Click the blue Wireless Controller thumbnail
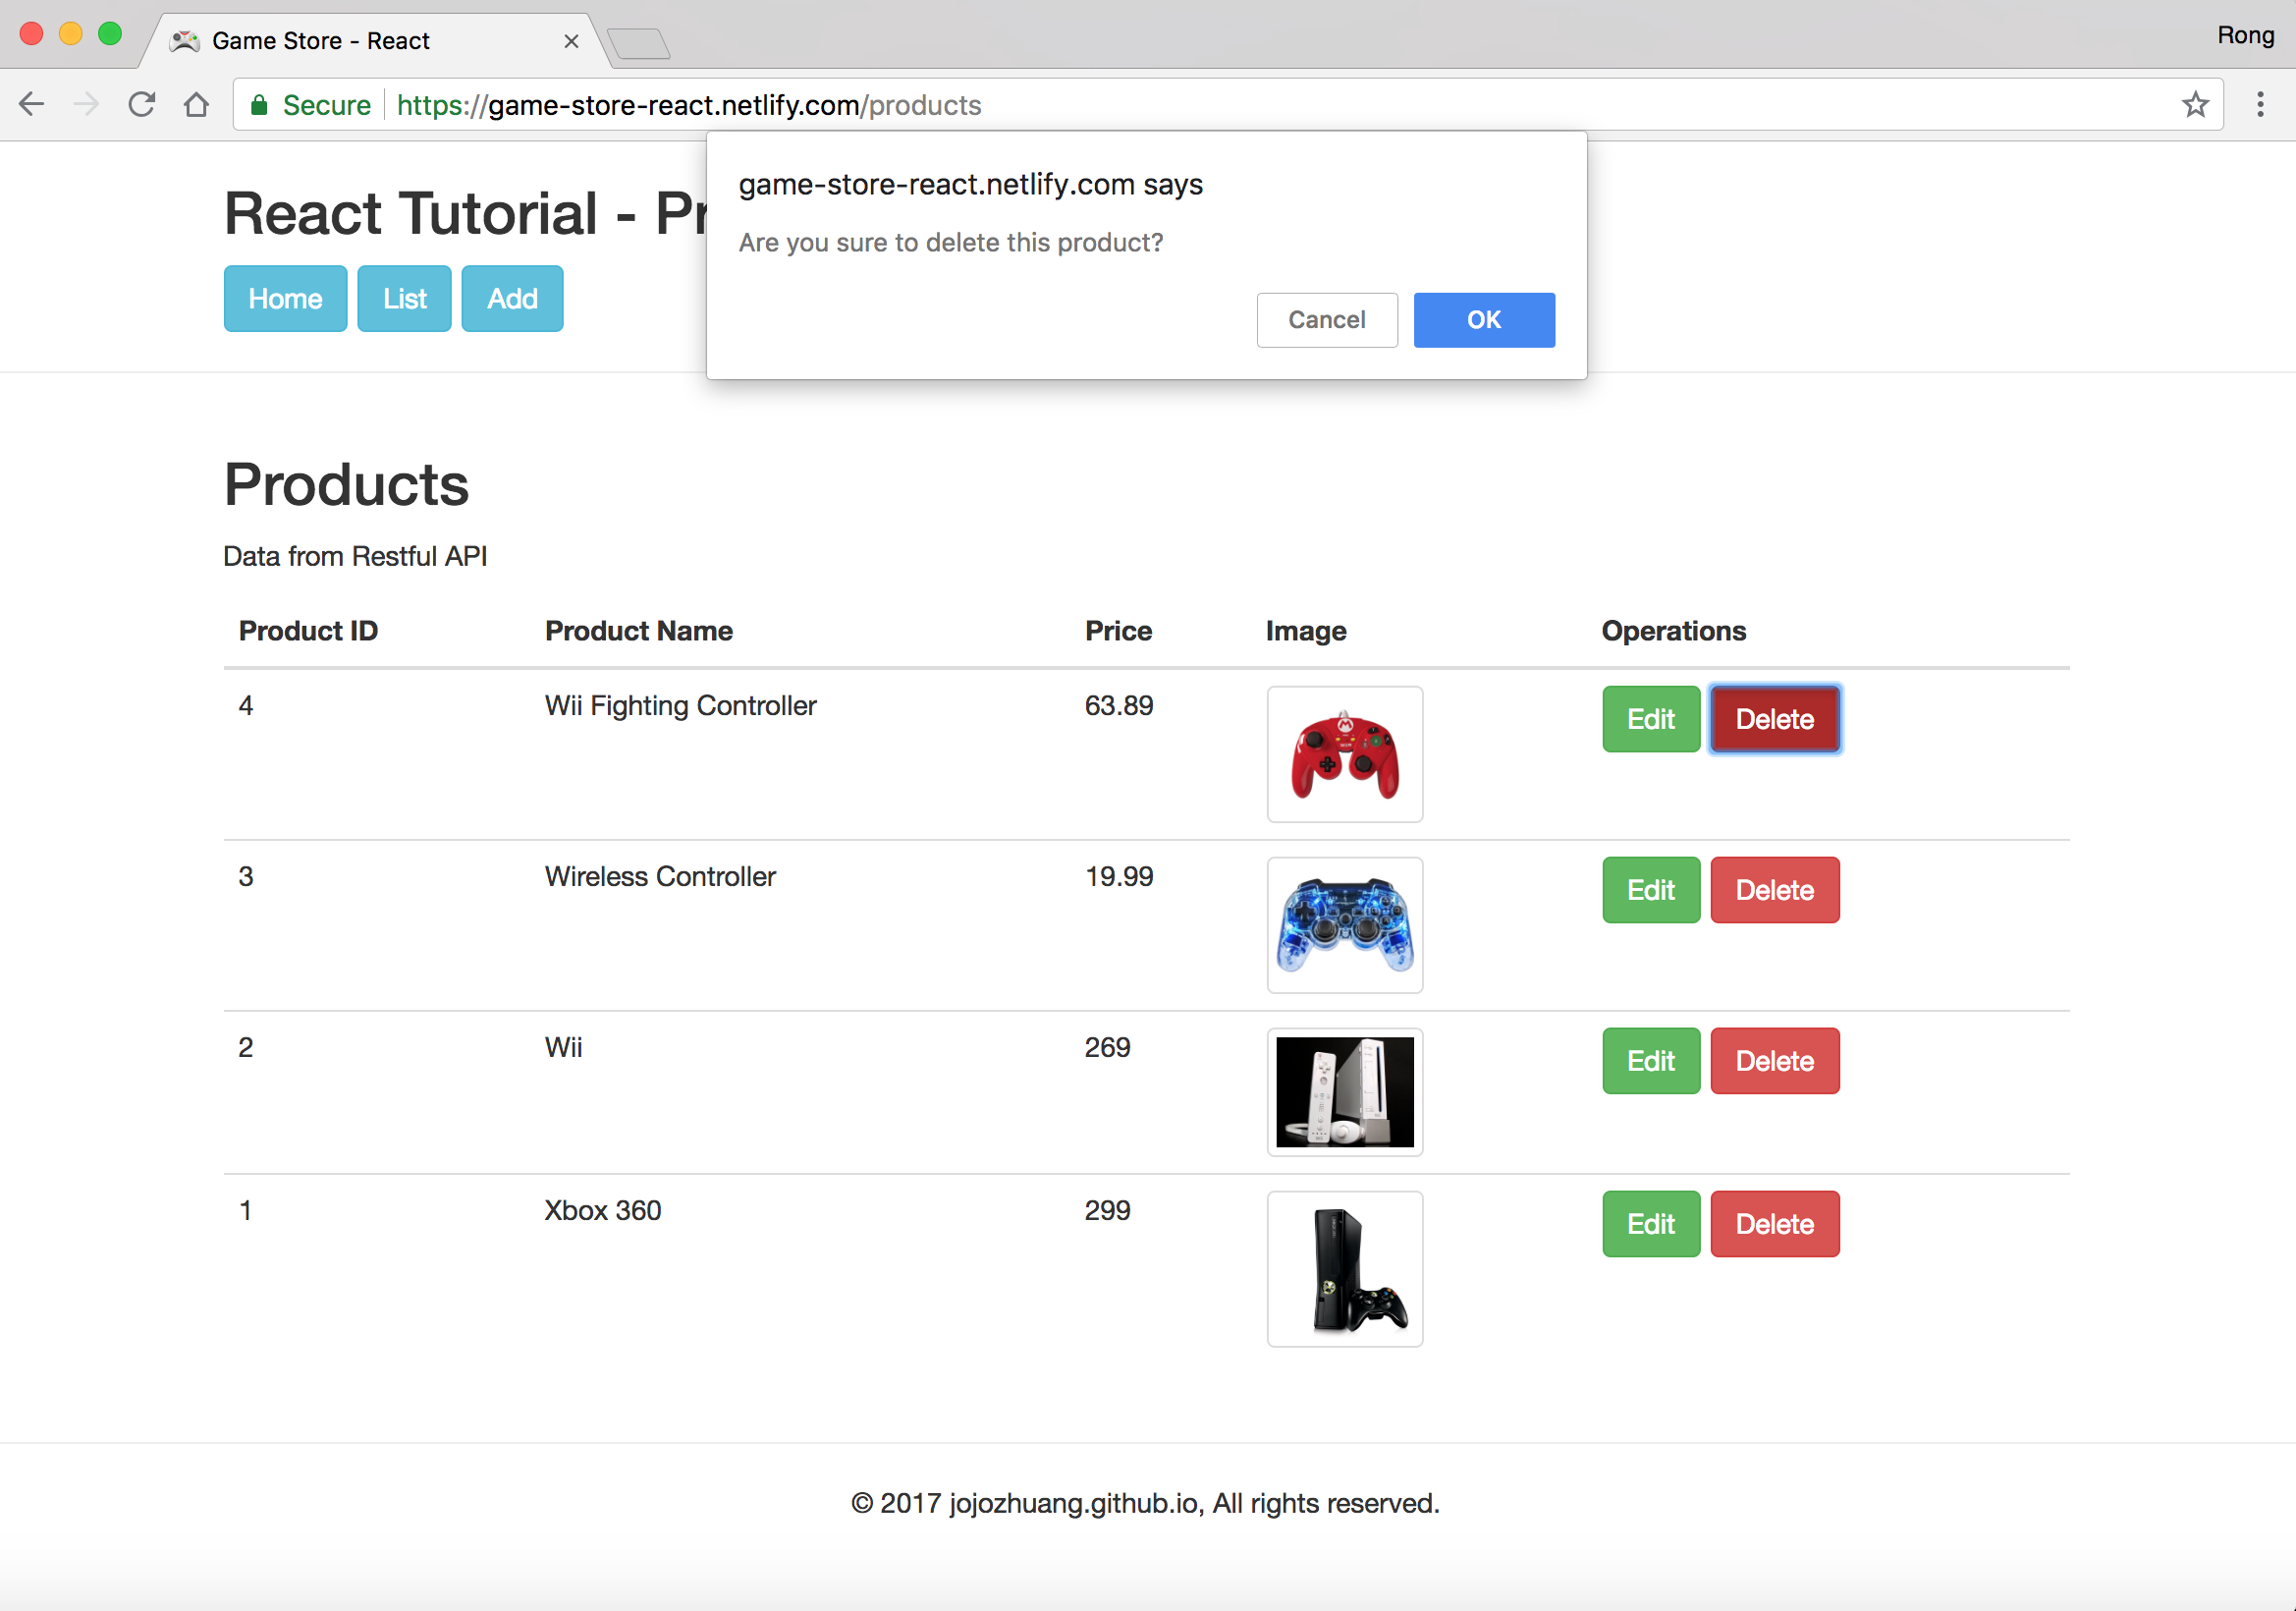 click(x=1345, y=925)
